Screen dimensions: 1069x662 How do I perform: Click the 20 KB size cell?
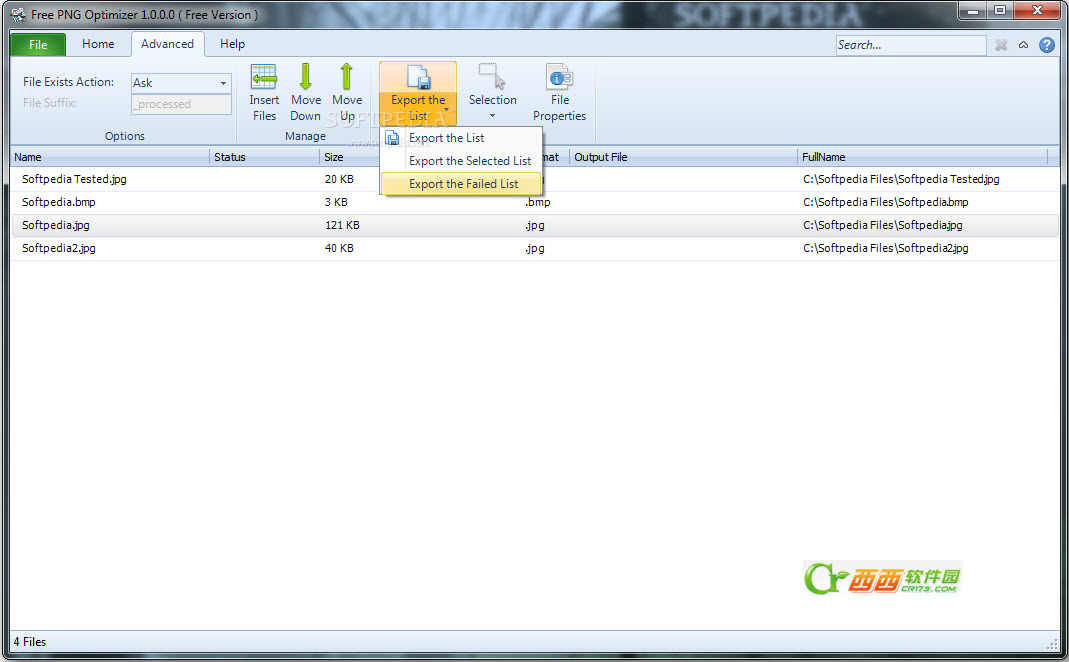[339, 179]
